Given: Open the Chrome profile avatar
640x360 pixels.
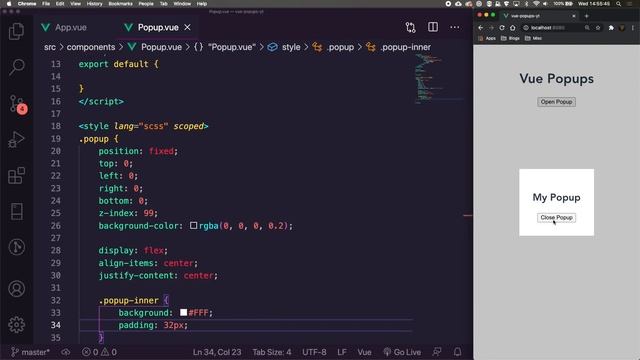Looking at the screenshot, I should click(x=622, y=28).
